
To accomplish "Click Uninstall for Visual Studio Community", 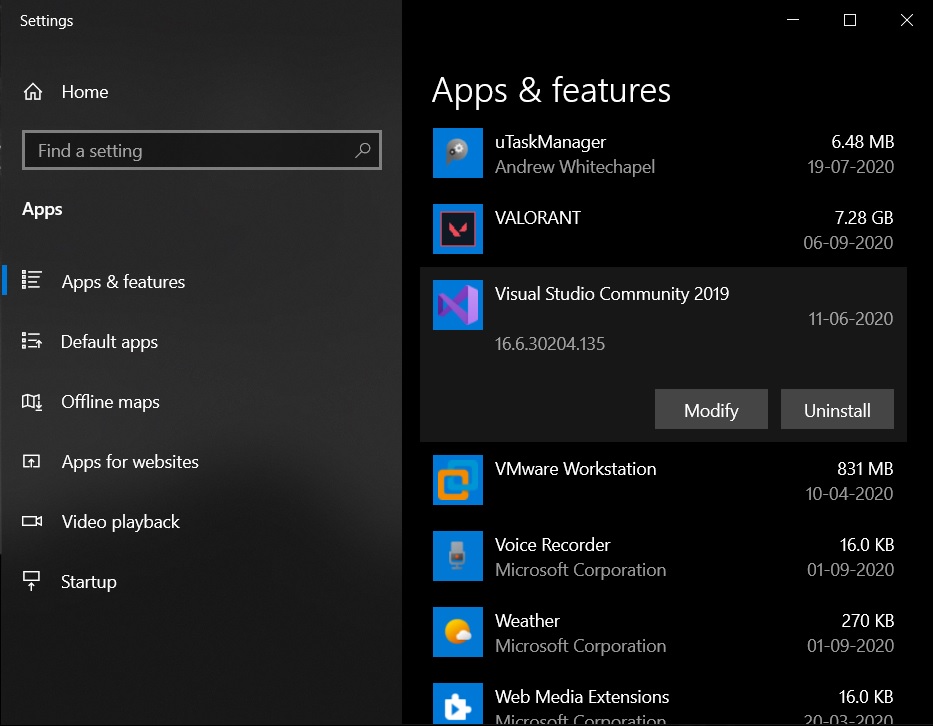I will [837, 409].
